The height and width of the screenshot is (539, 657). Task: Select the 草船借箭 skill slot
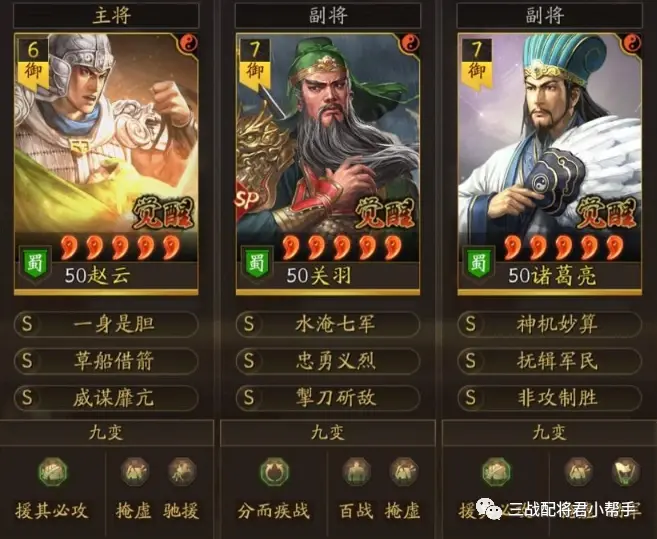(106, 361)
